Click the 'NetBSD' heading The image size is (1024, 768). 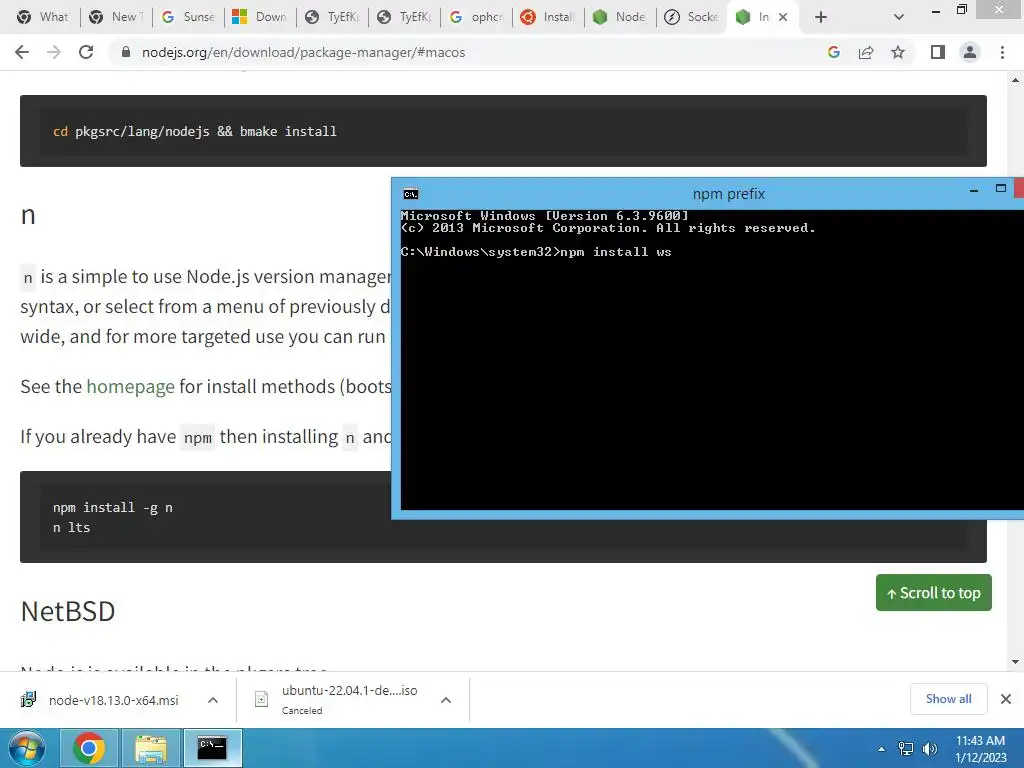[68, 611]
